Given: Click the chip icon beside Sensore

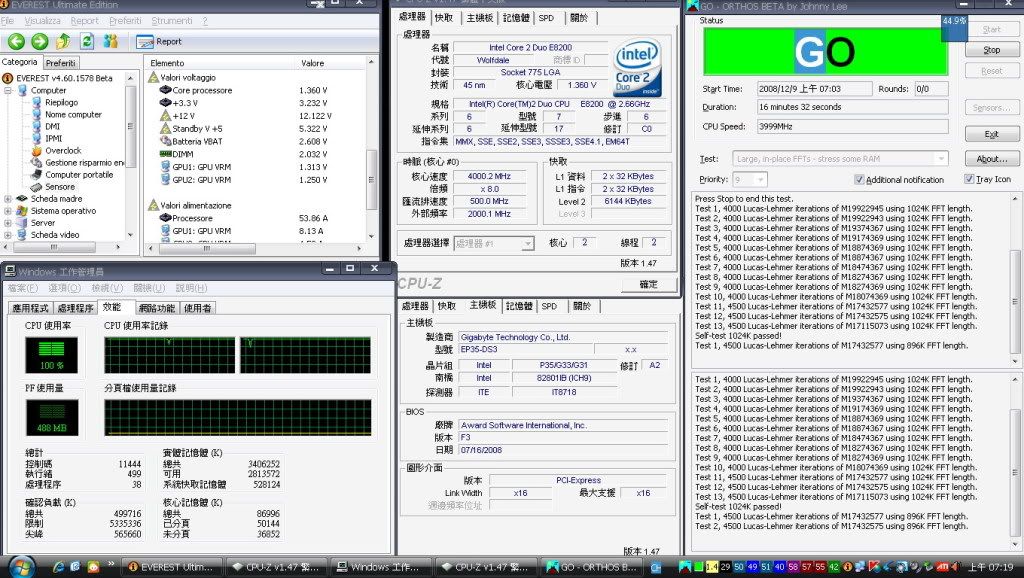Looking at the screenshot, I should pyautogui.click(x=37, y=187).
